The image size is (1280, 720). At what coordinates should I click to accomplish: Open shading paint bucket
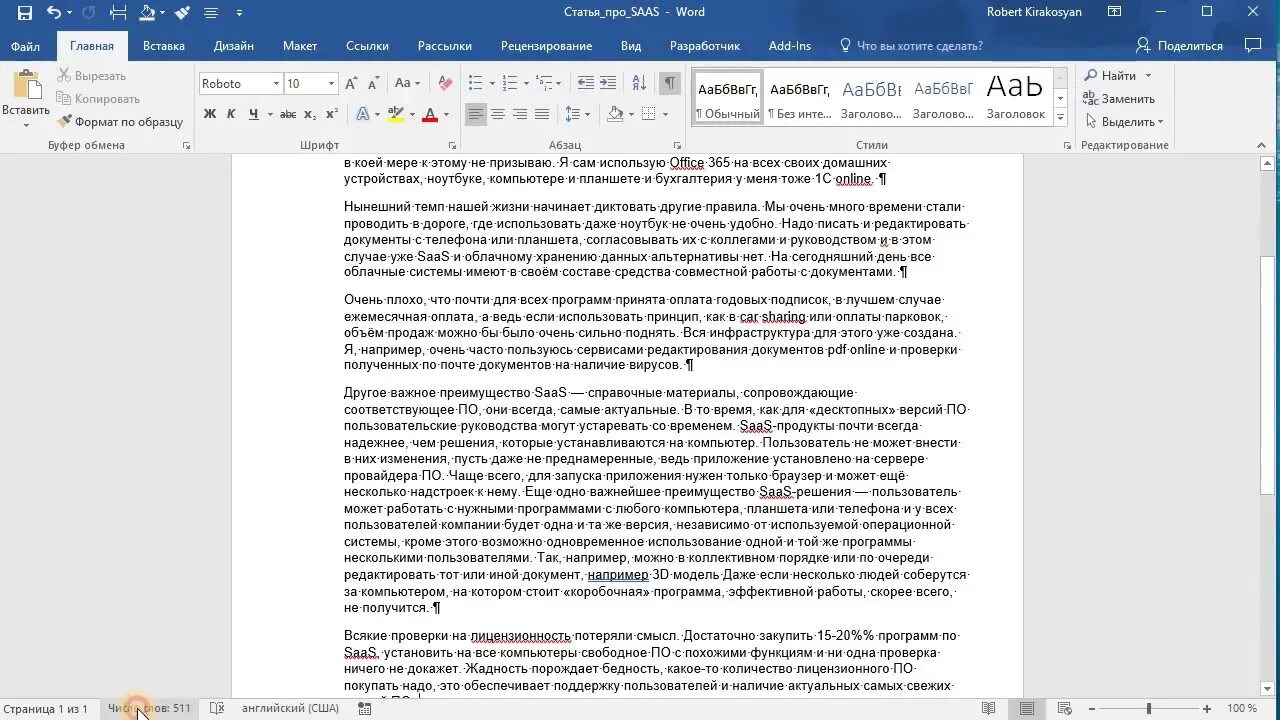click(615, 114)
